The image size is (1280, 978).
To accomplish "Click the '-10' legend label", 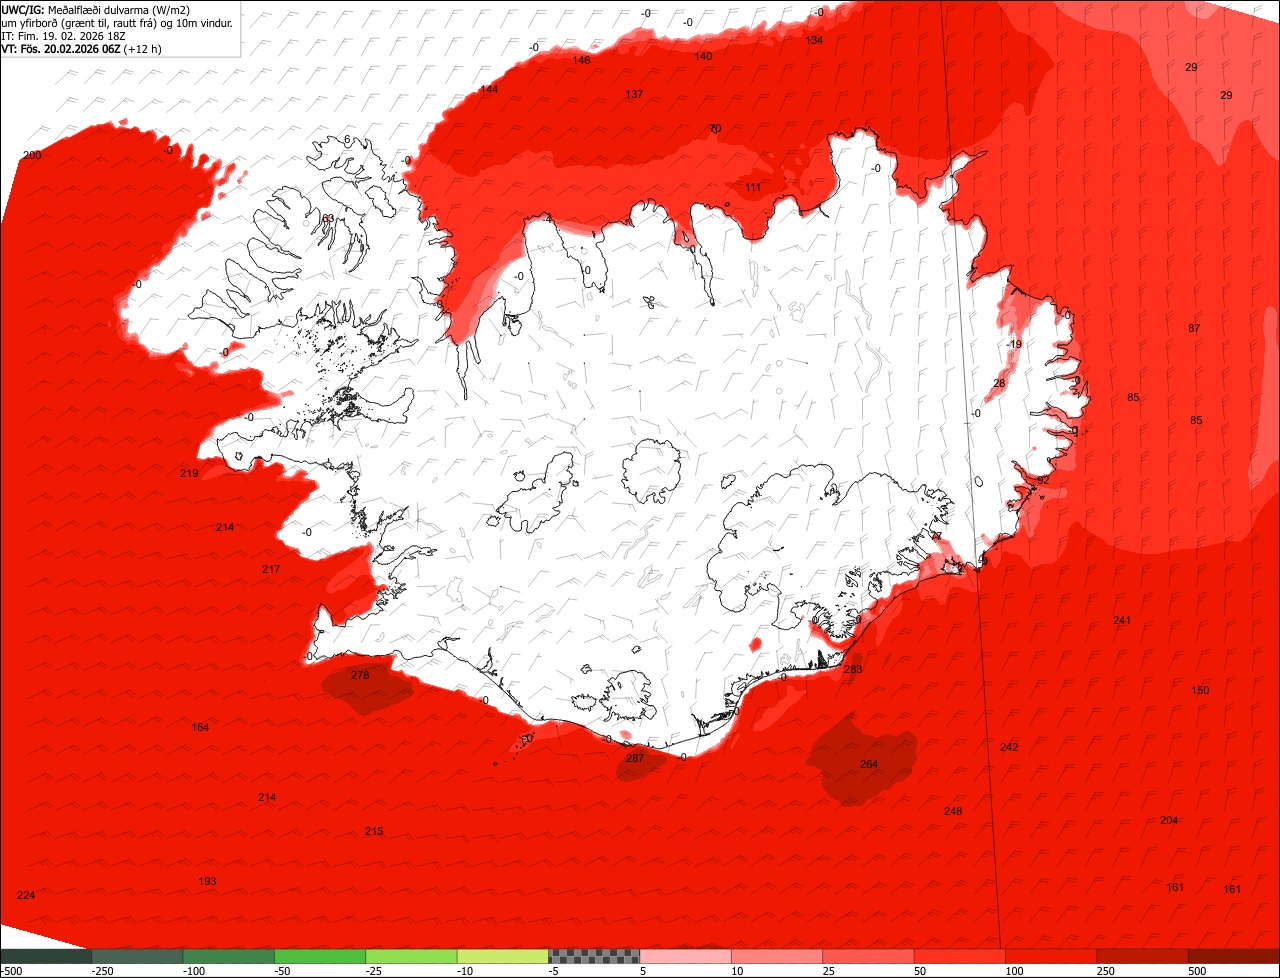I will click(467, 971).
